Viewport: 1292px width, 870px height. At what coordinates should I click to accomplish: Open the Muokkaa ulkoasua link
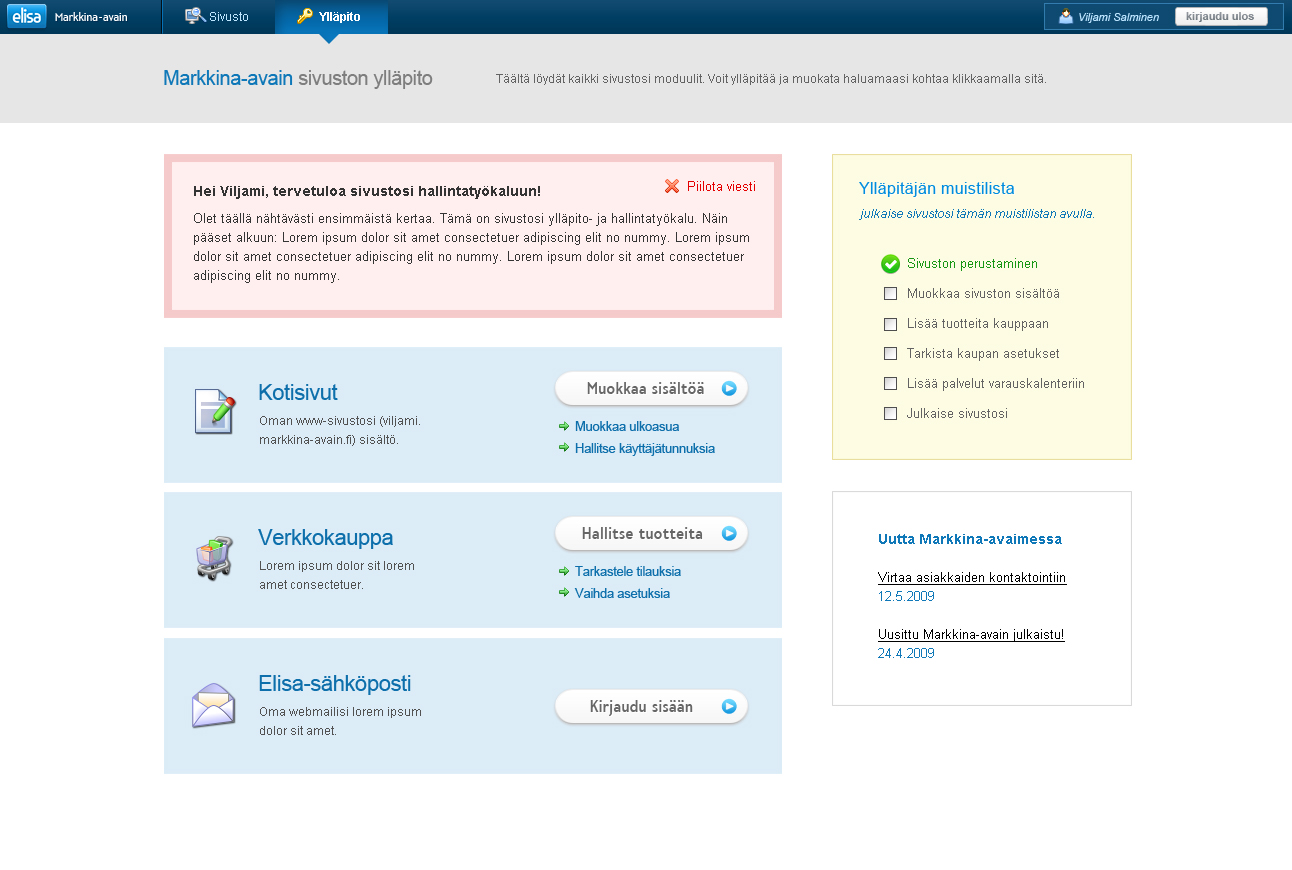click(627, 427)
